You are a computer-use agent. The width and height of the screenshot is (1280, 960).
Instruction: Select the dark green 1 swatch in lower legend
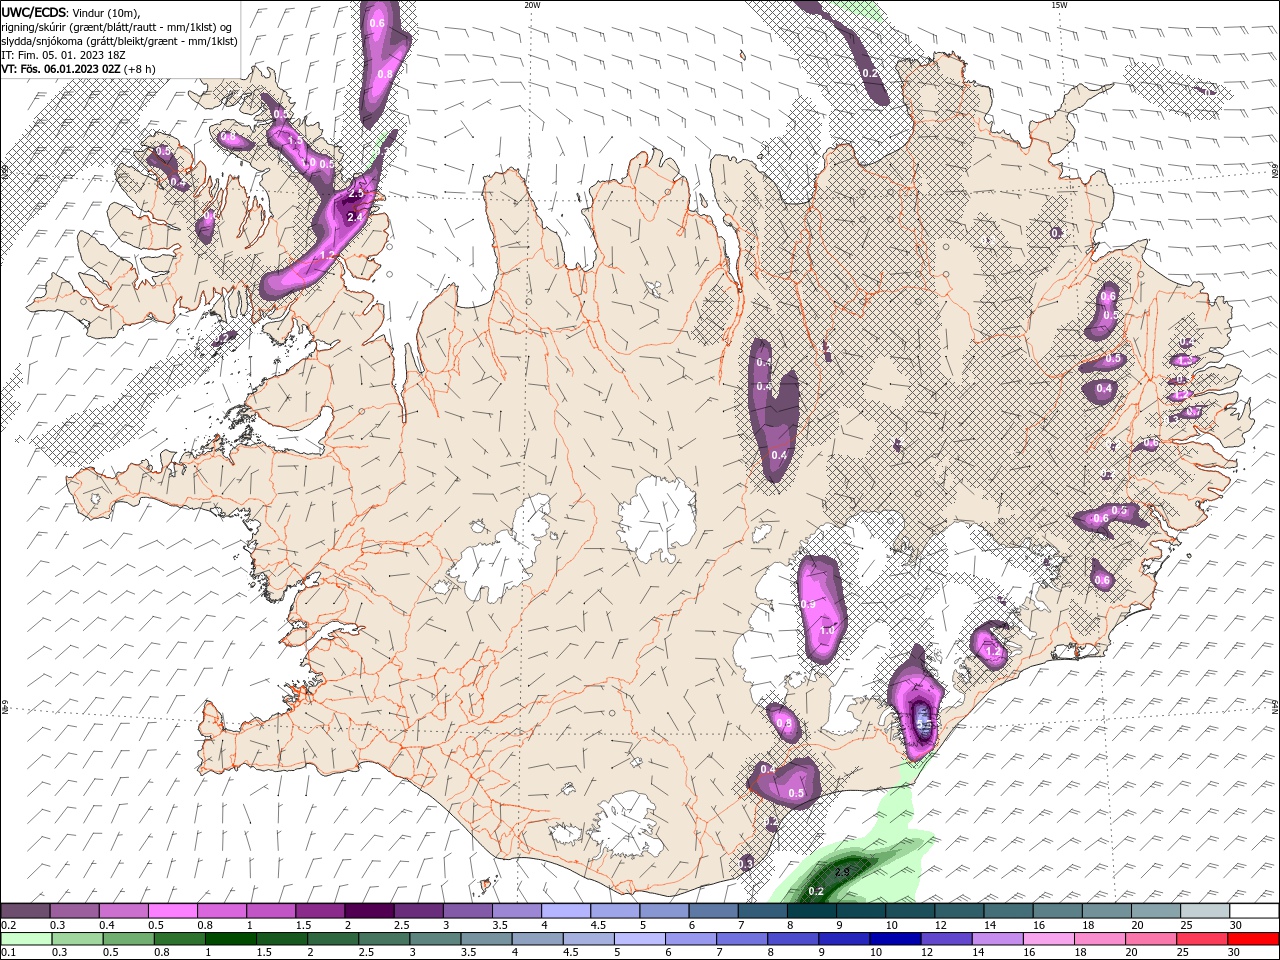pyautogui.click(x=230, y=939)
